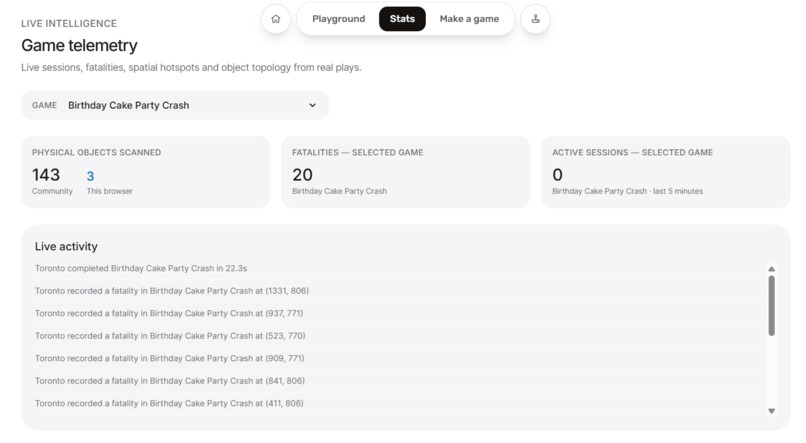Click the 'Live sessions, fatalities, spatial hotspots' subtitle
Screen dimensions: 806x443
click(191, 67)
